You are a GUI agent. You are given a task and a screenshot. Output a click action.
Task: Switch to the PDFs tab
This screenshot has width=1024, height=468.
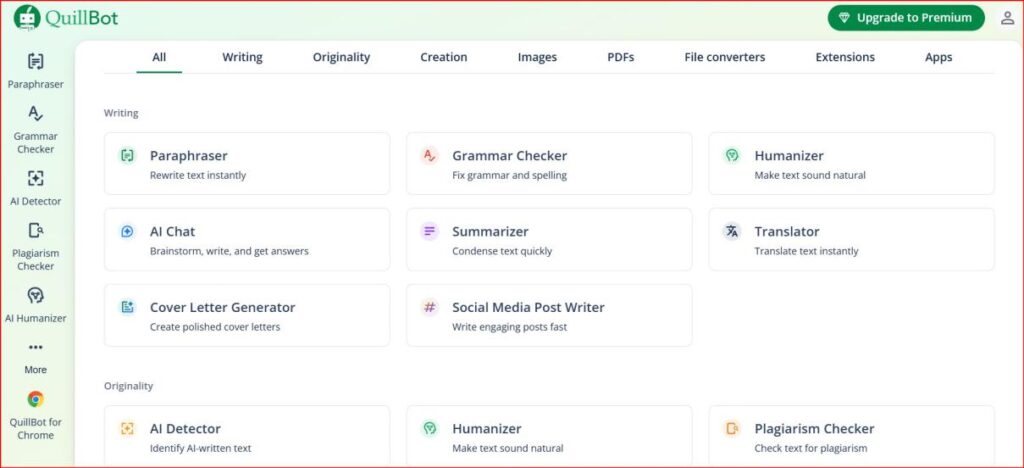tap(621, 57)
